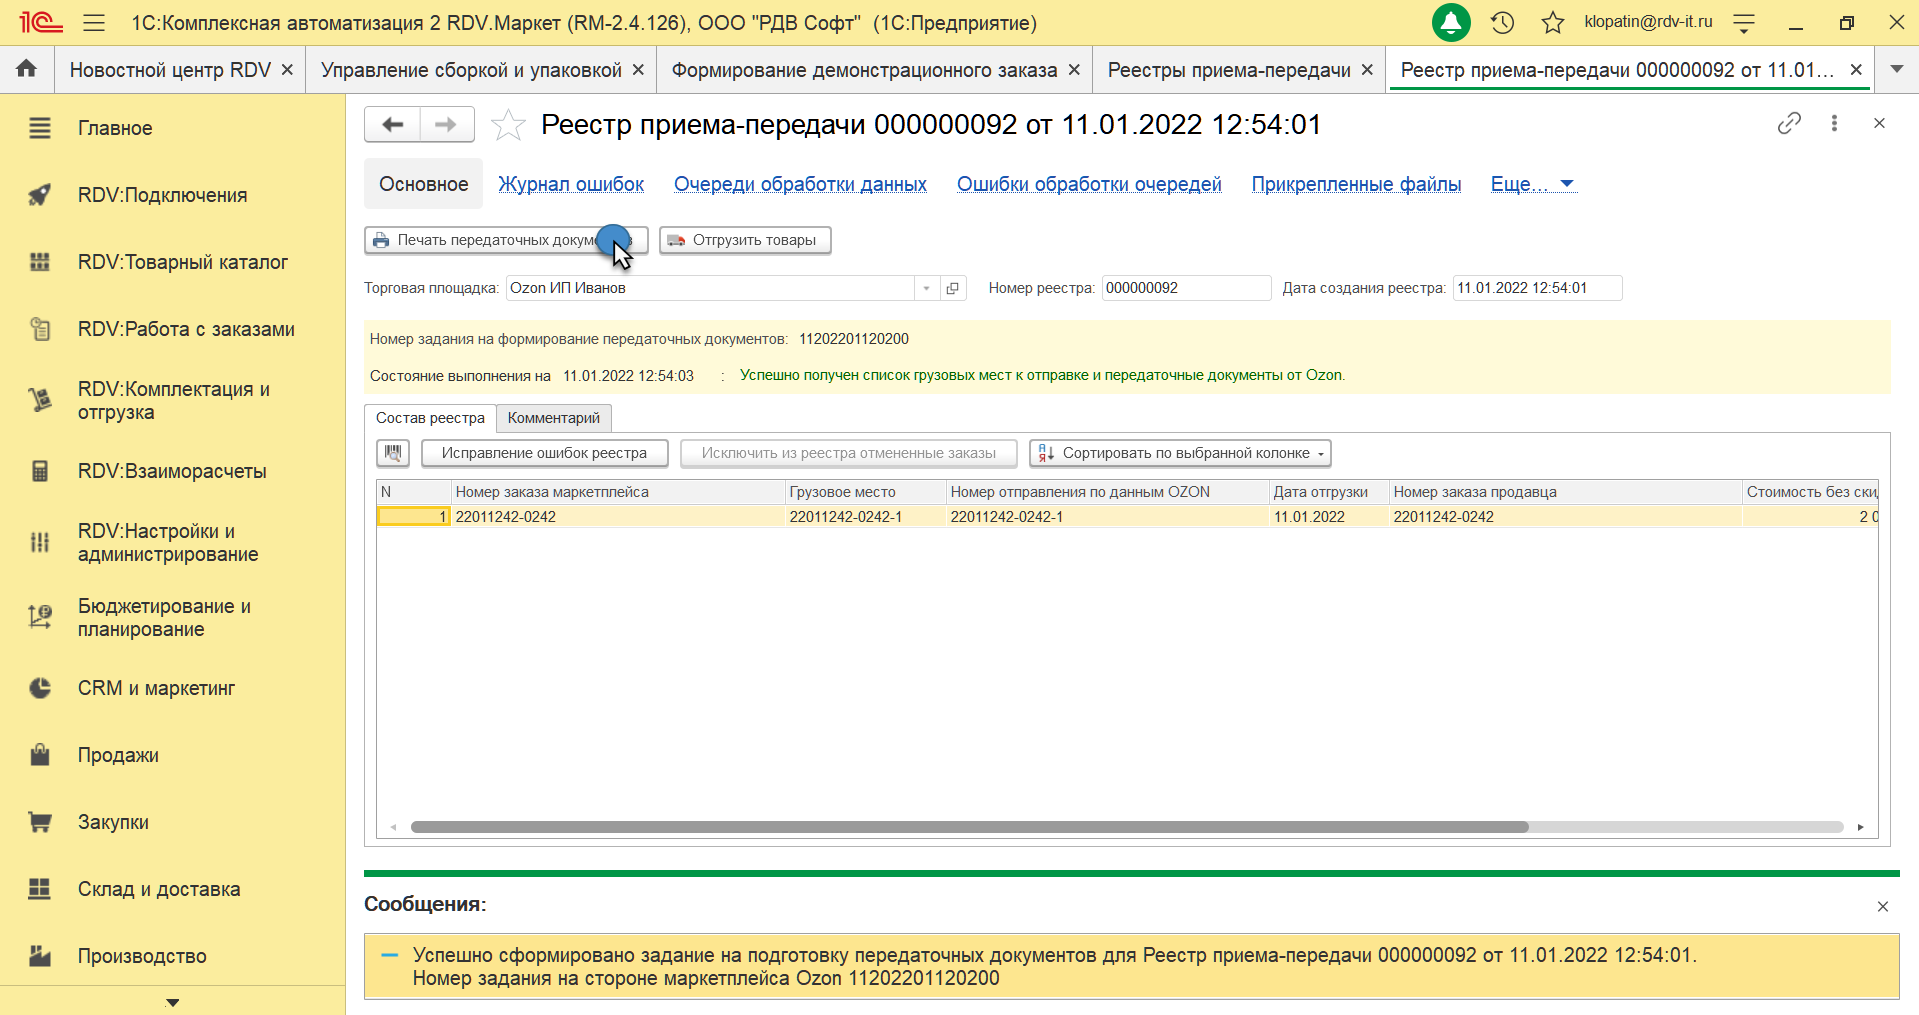Click Печать передаточных документов button
1919x1015 pixels.
(507, 240)
